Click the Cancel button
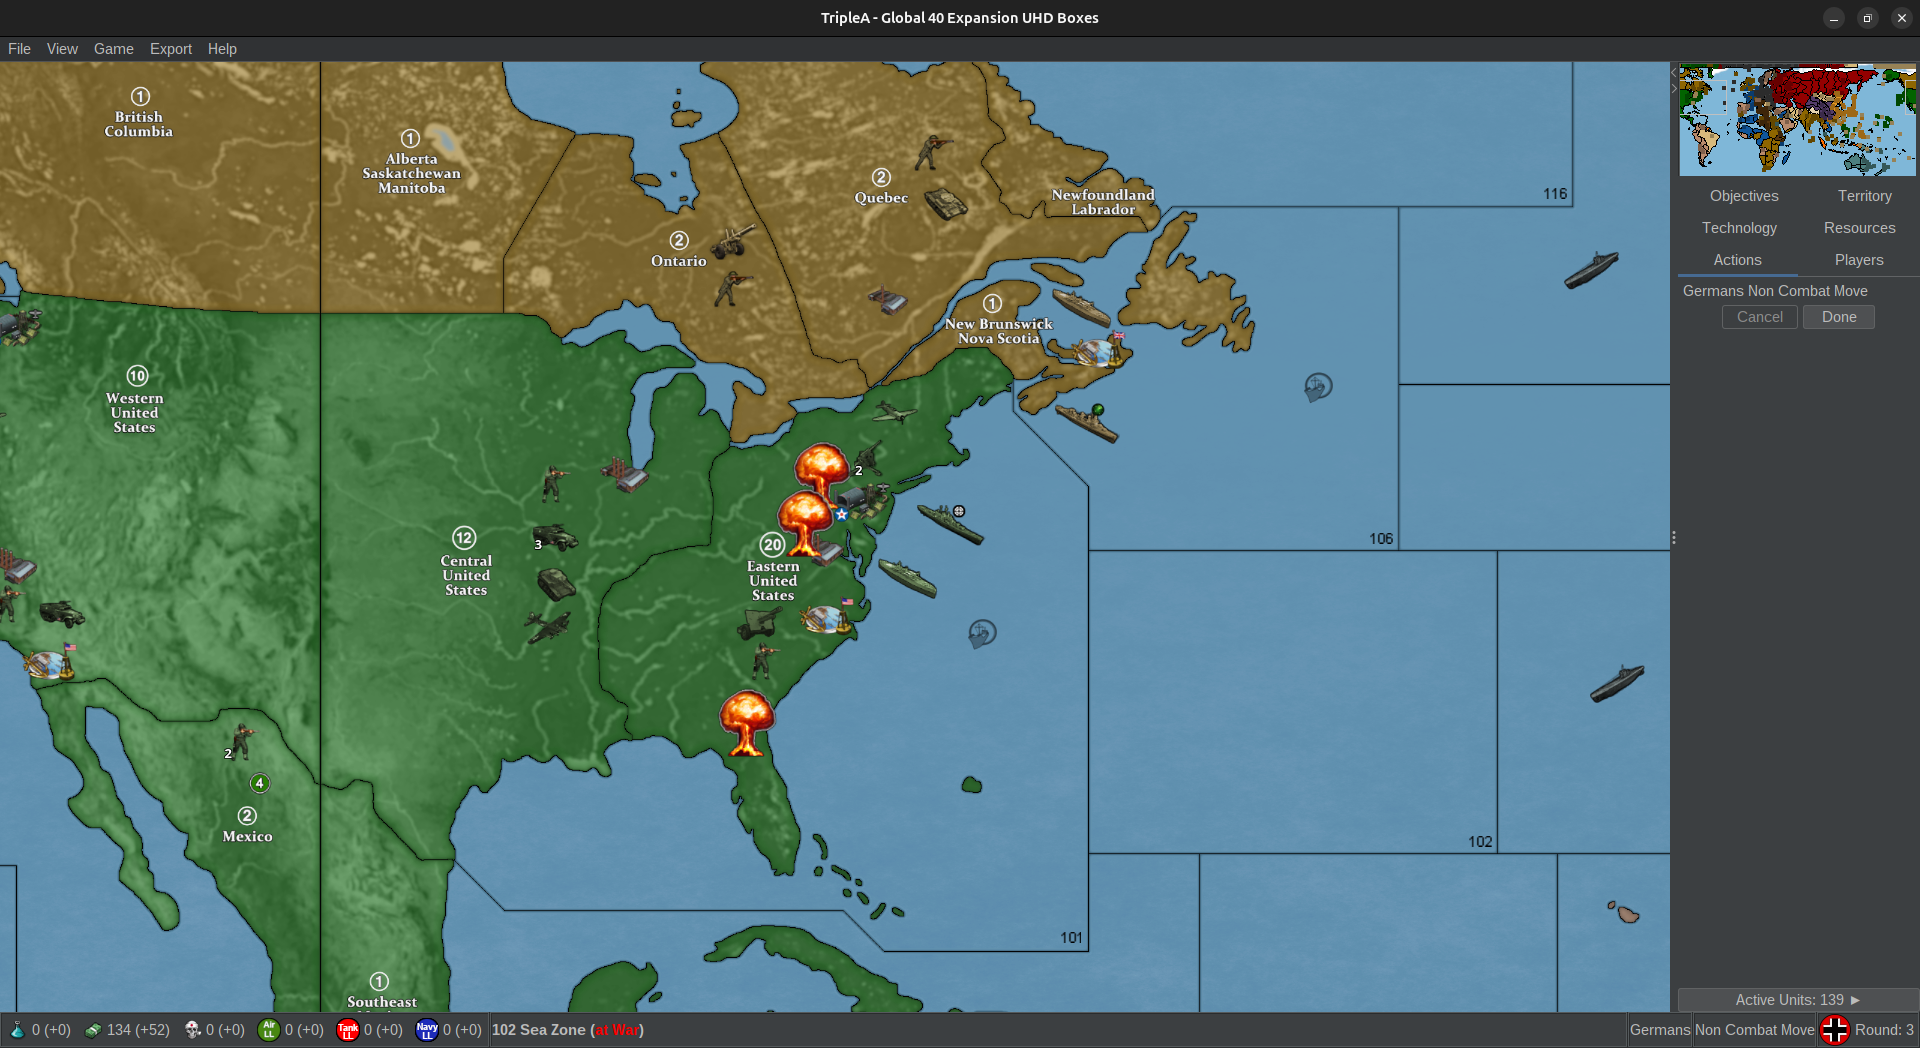1920x1048 pixels. click(x=1759, y=317)
